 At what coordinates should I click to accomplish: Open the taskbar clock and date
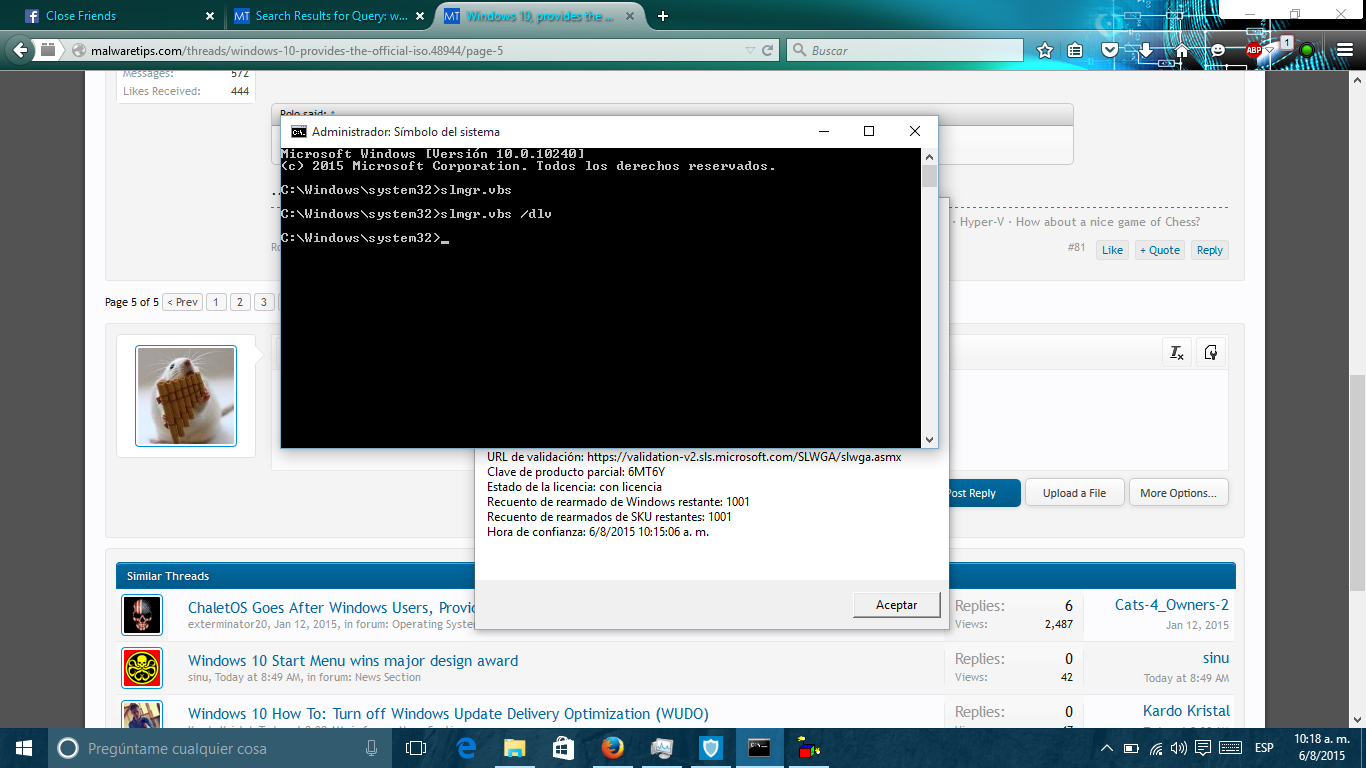click(x=1322, y=748)
